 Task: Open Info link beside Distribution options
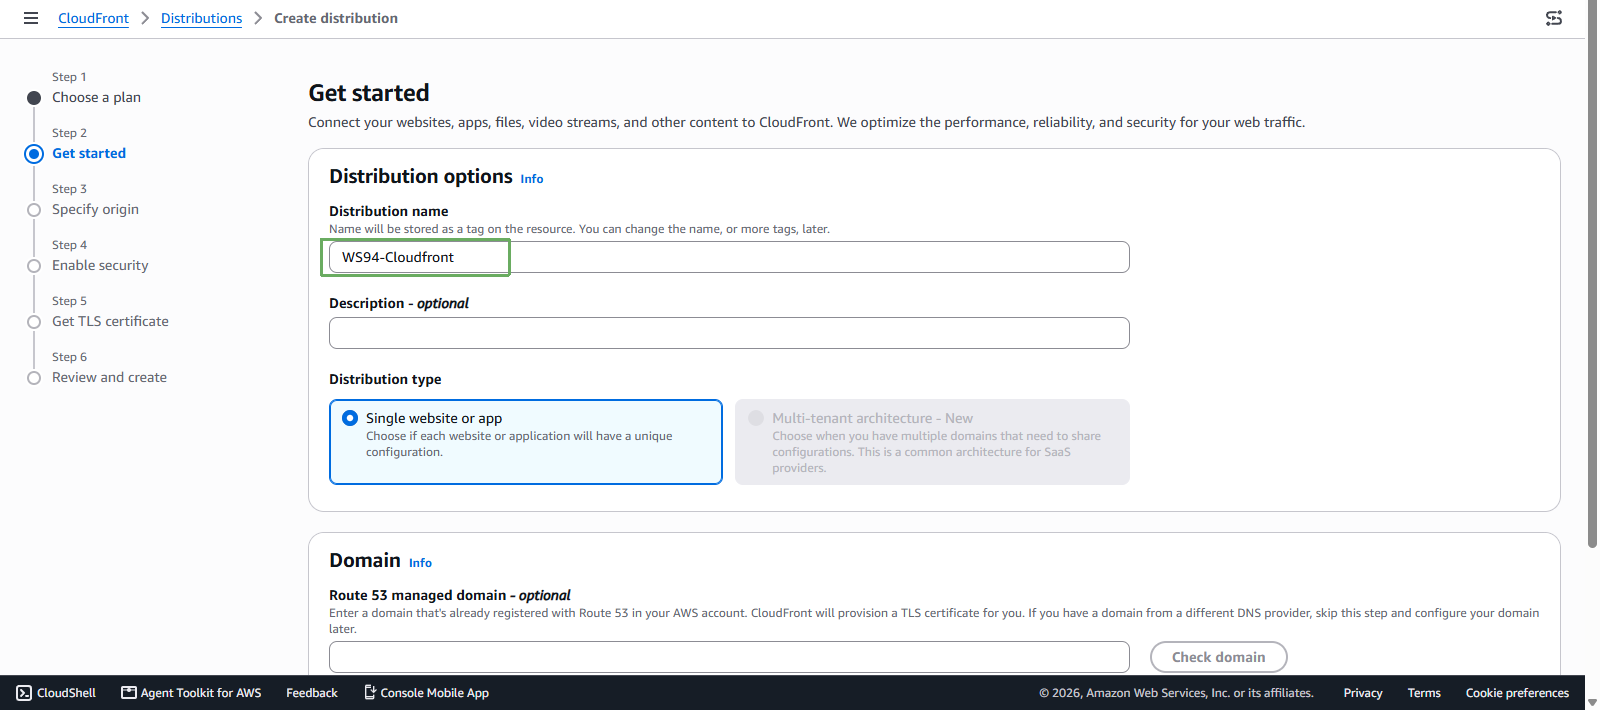532,179
